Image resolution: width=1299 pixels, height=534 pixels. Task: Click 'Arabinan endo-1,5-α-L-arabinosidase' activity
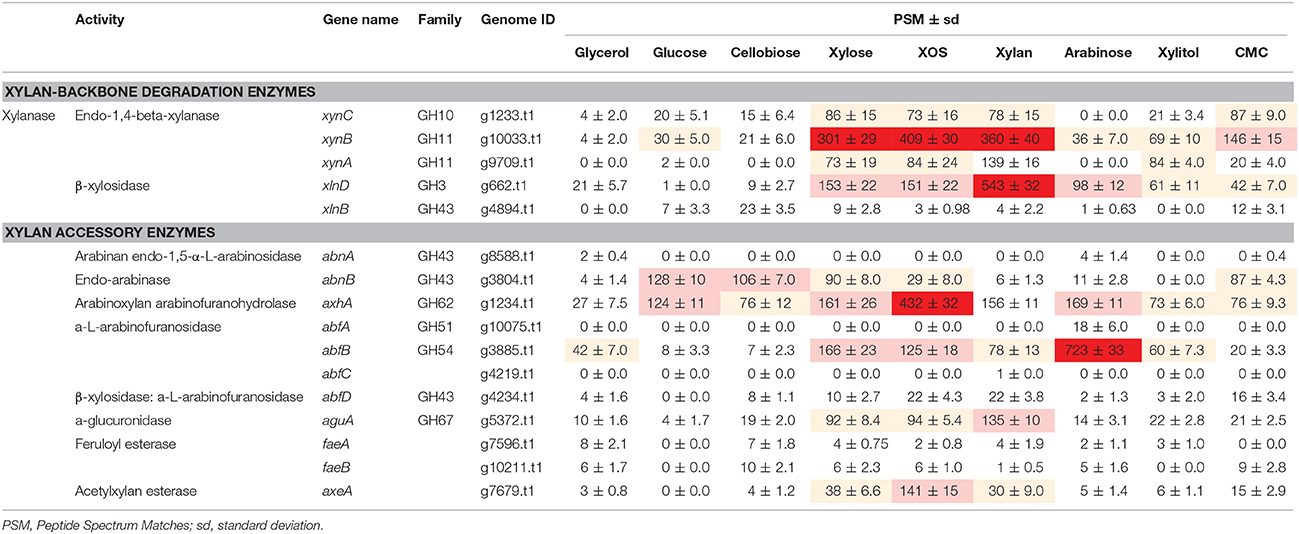click(188, 257)
